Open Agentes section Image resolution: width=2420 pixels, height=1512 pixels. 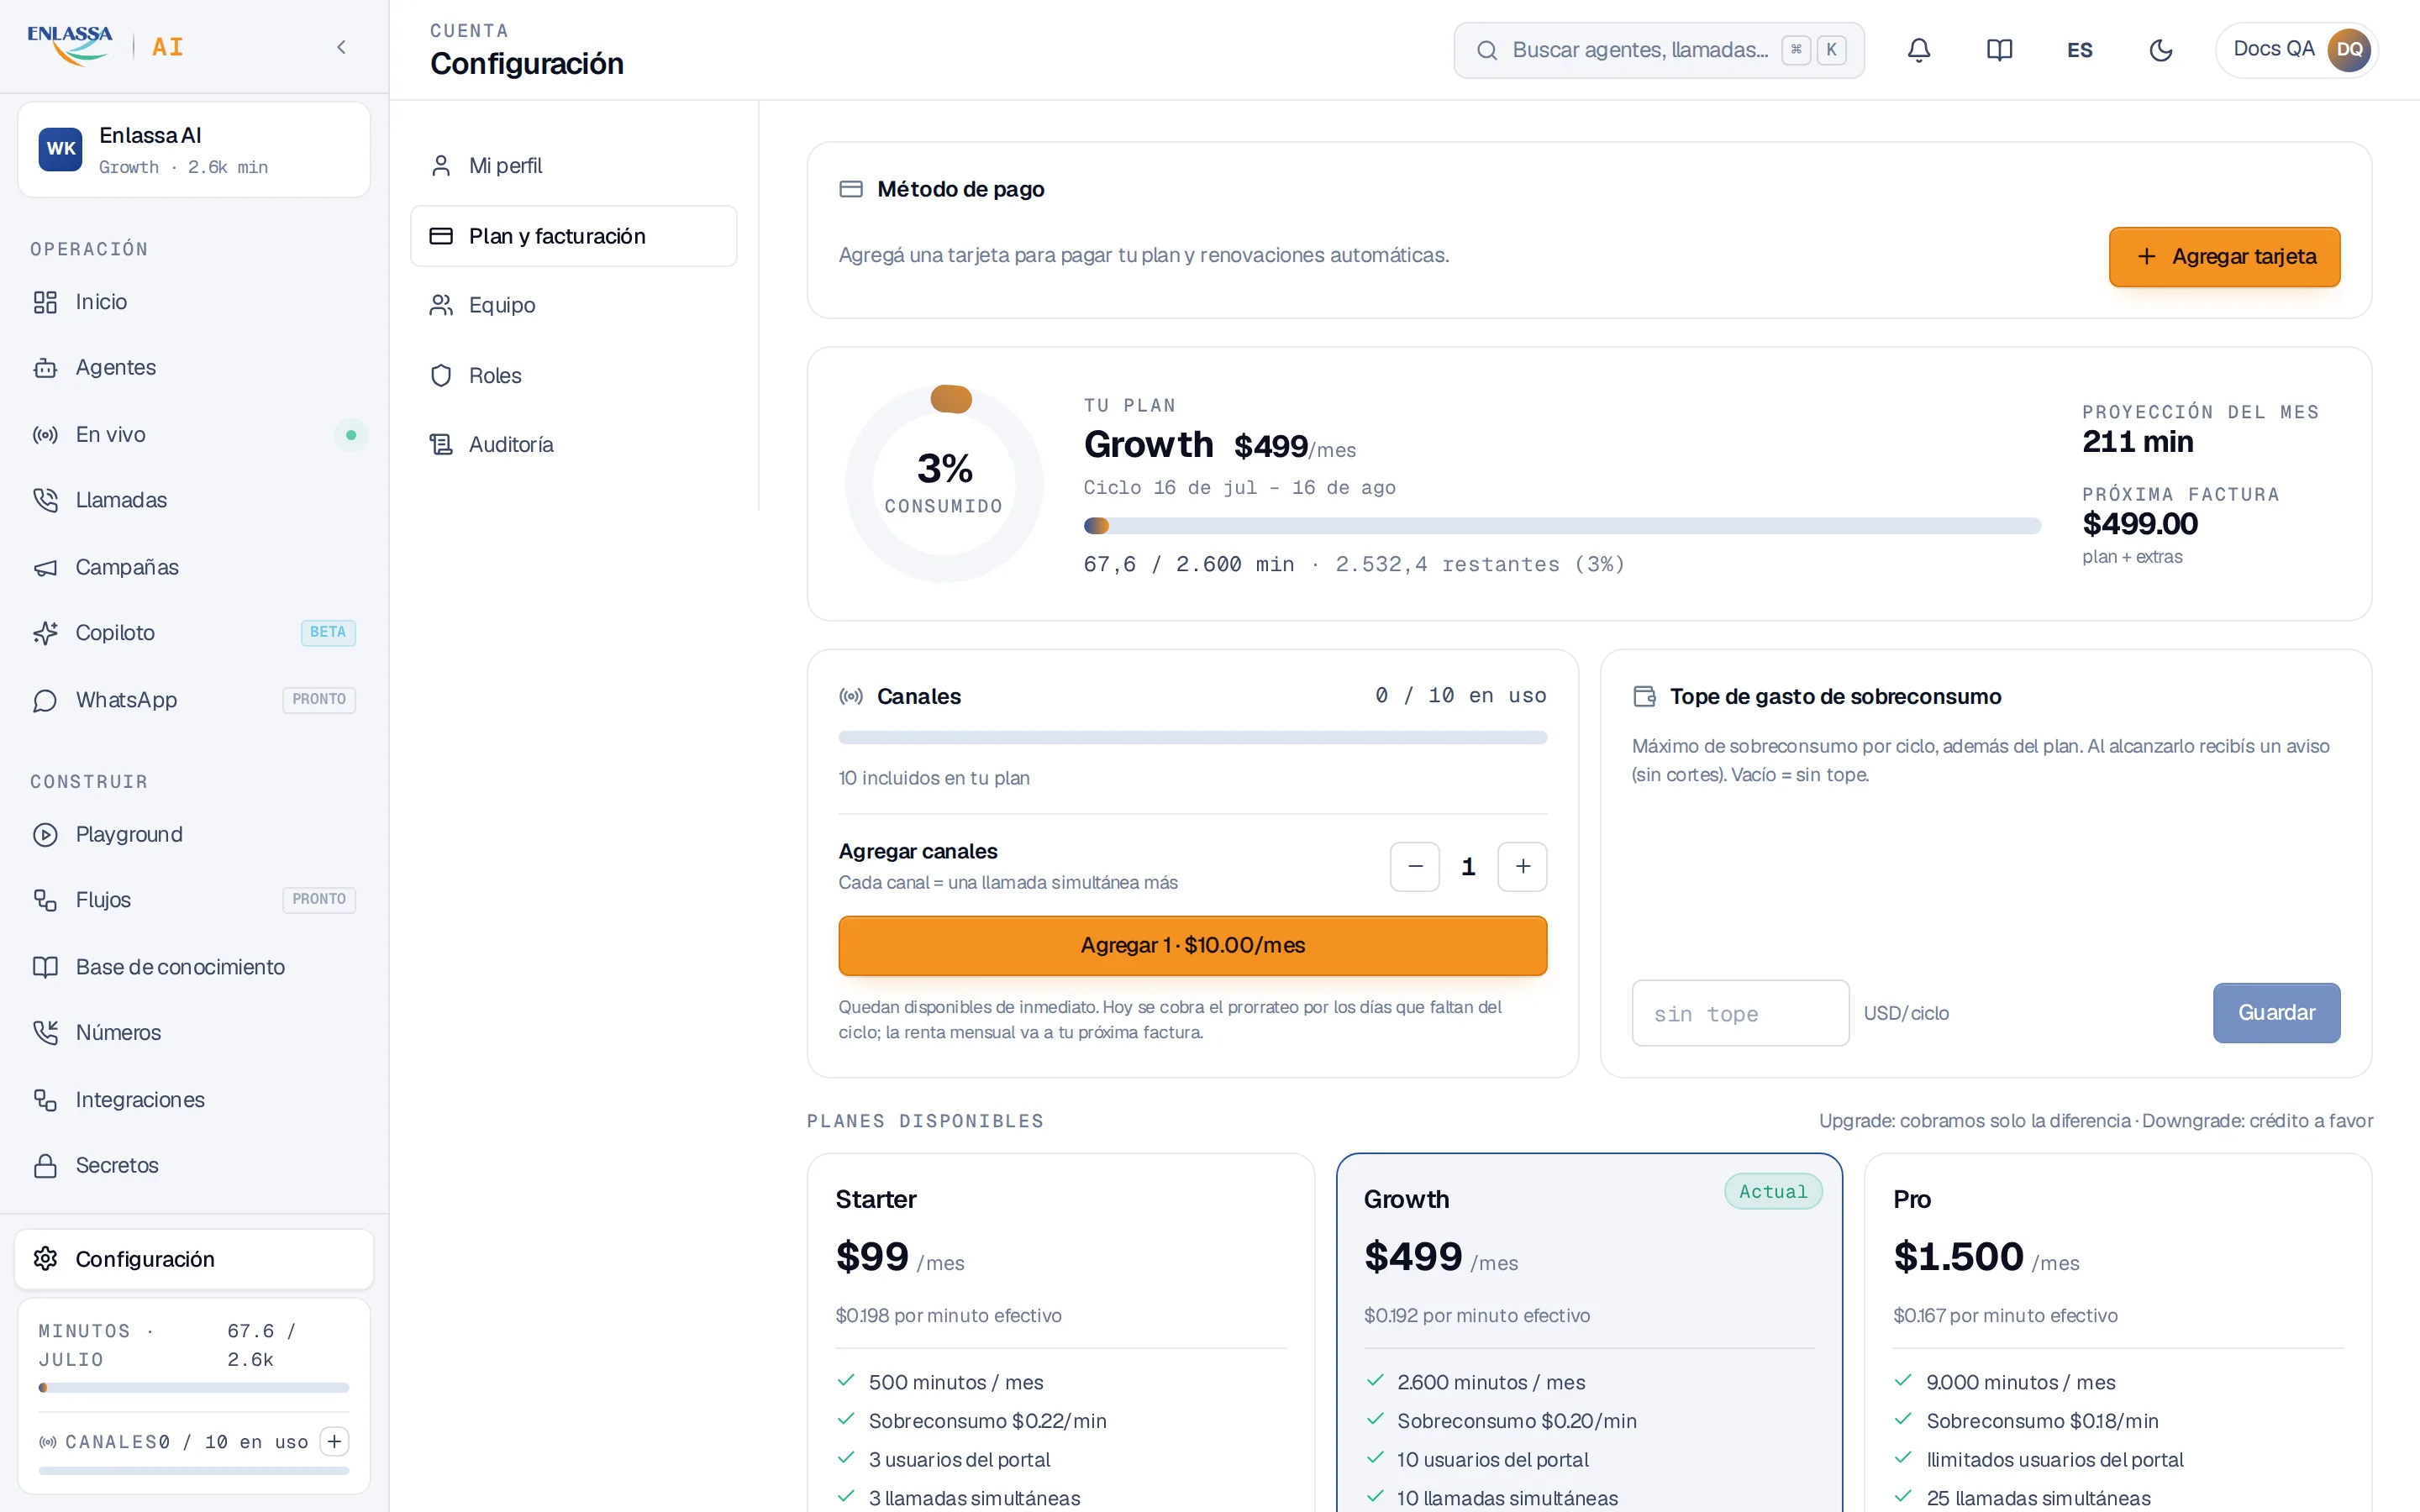194,368
